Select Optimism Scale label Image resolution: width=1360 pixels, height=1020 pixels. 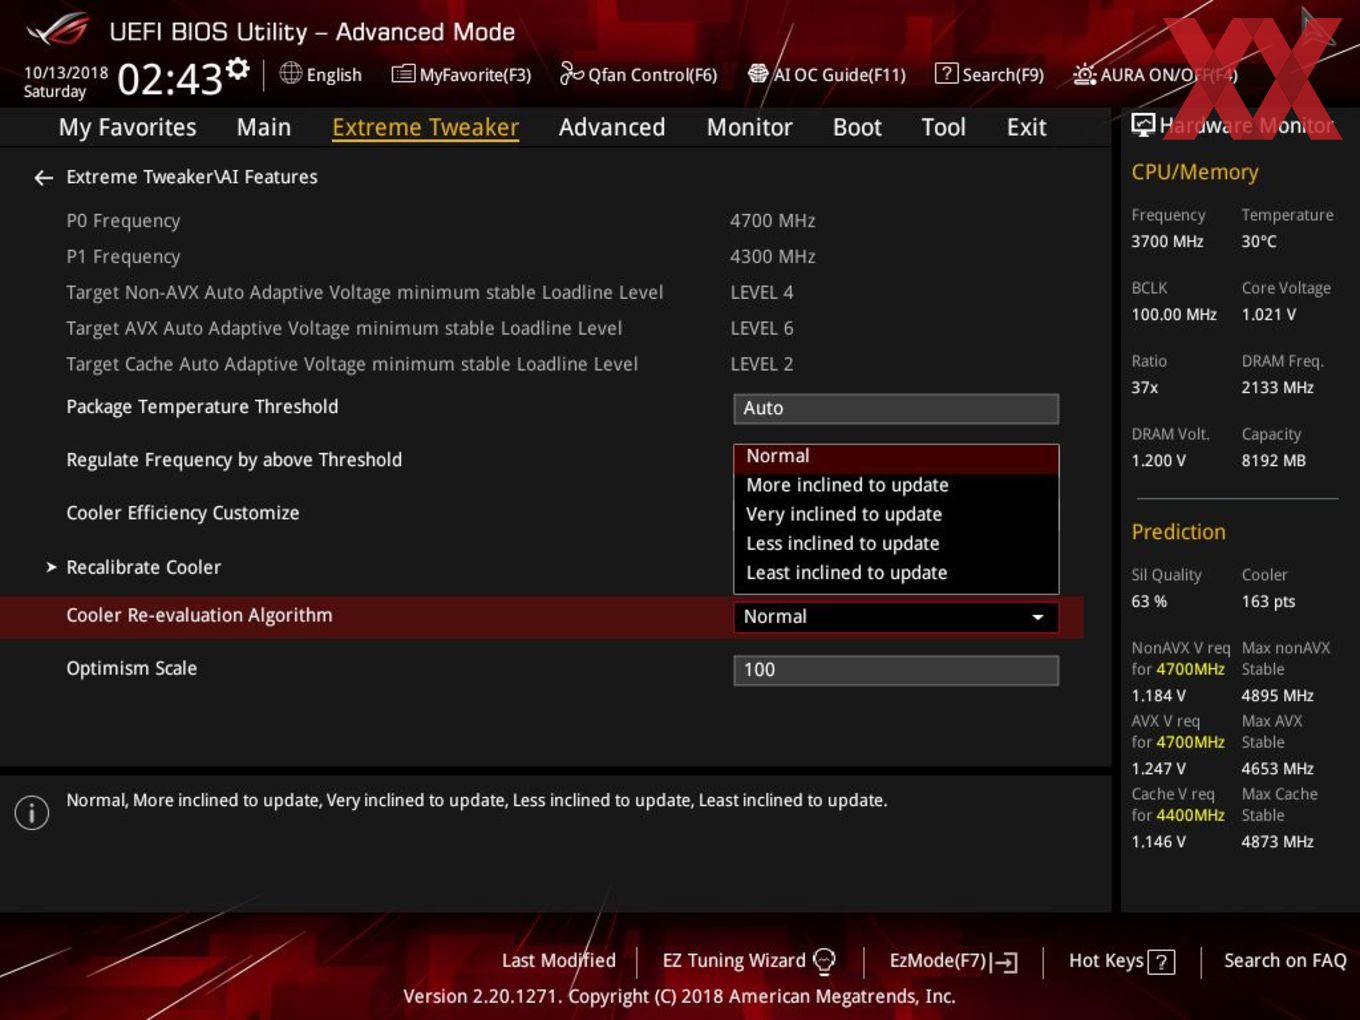point(131,668)
